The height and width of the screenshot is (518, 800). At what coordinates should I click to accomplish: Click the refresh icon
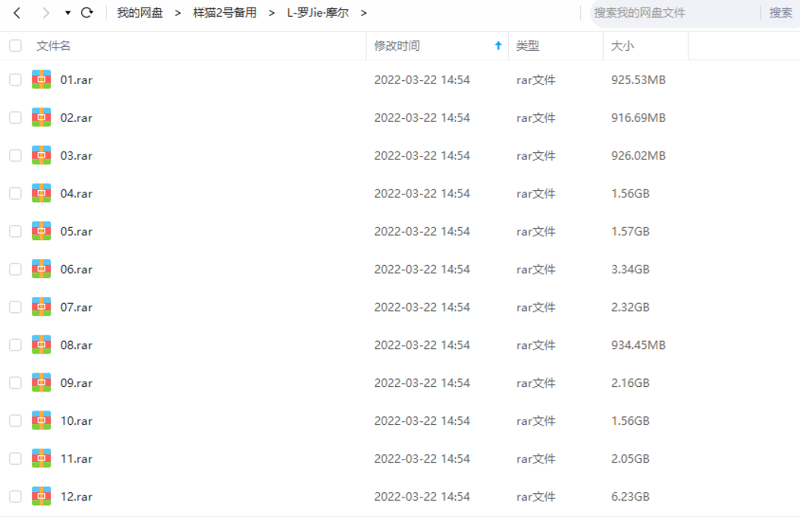click(x=87, y=13)
